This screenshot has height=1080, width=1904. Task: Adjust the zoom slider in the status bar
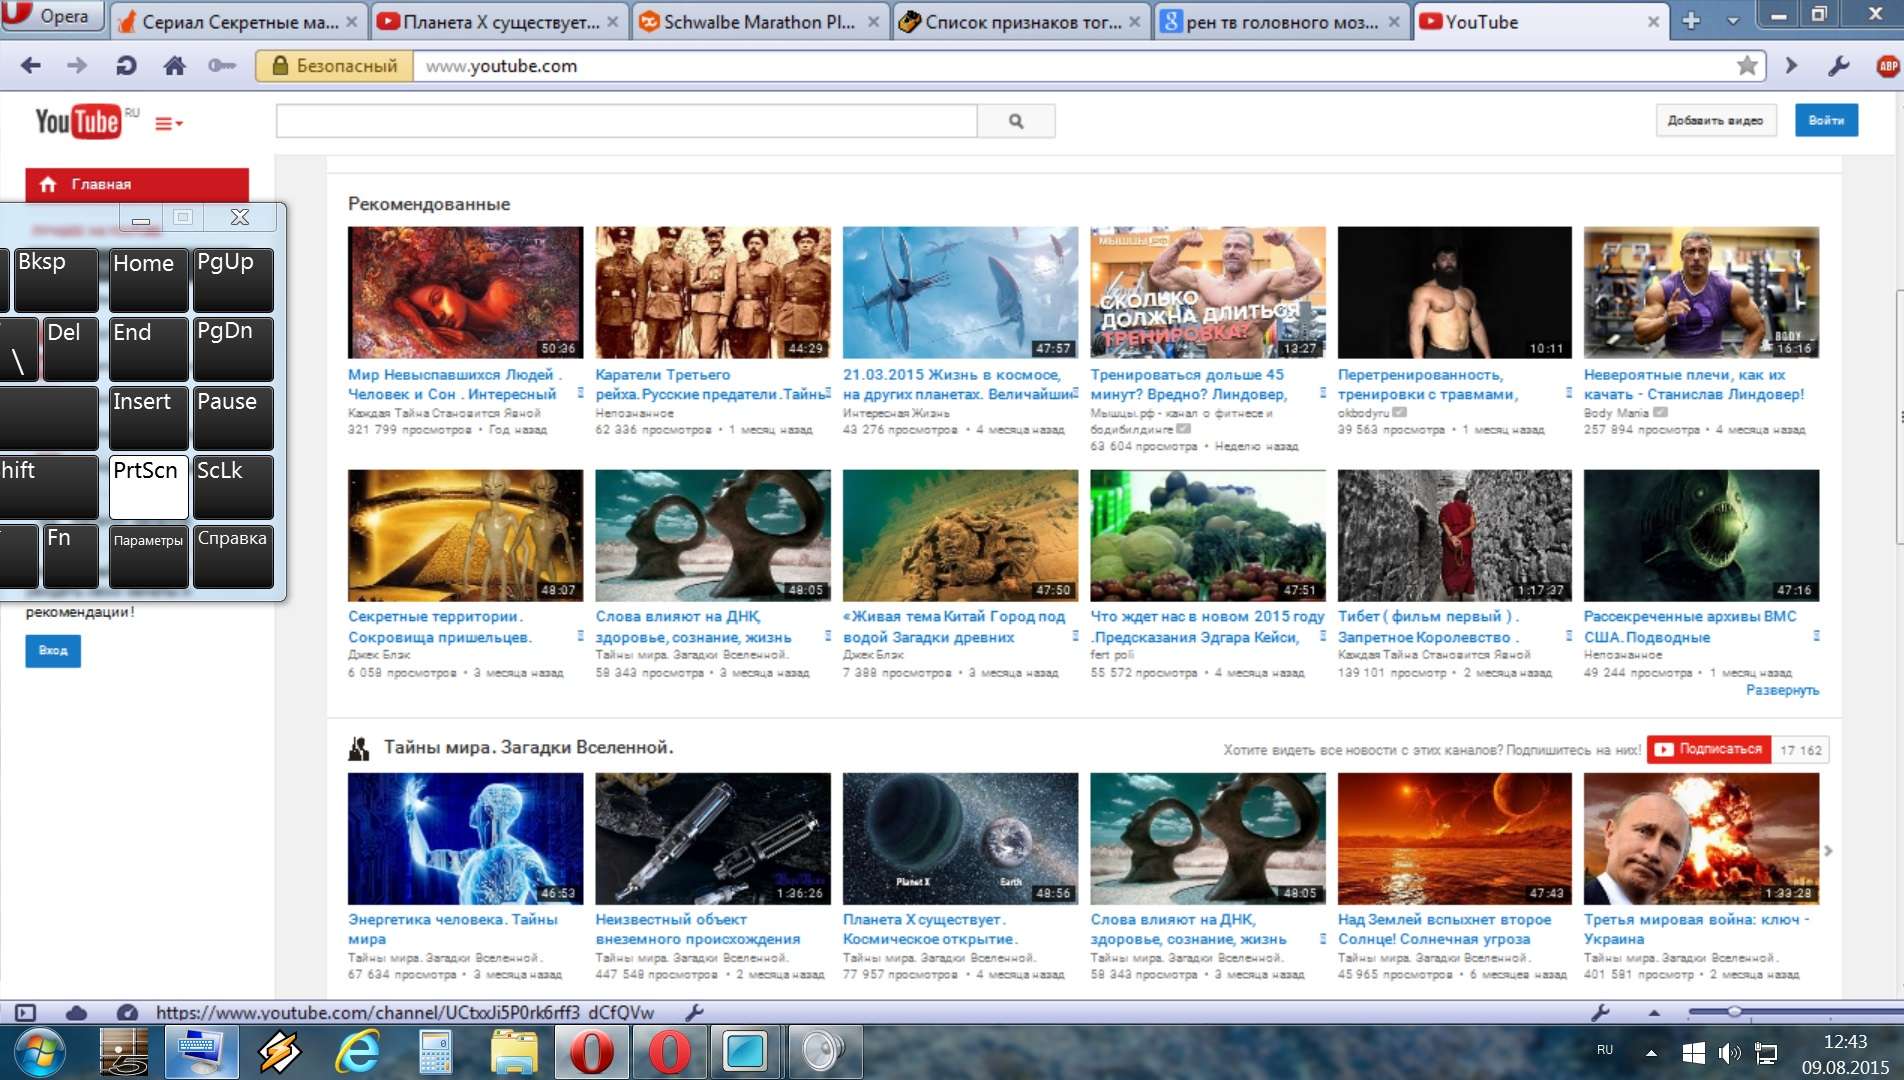tap(1734, 1012)
